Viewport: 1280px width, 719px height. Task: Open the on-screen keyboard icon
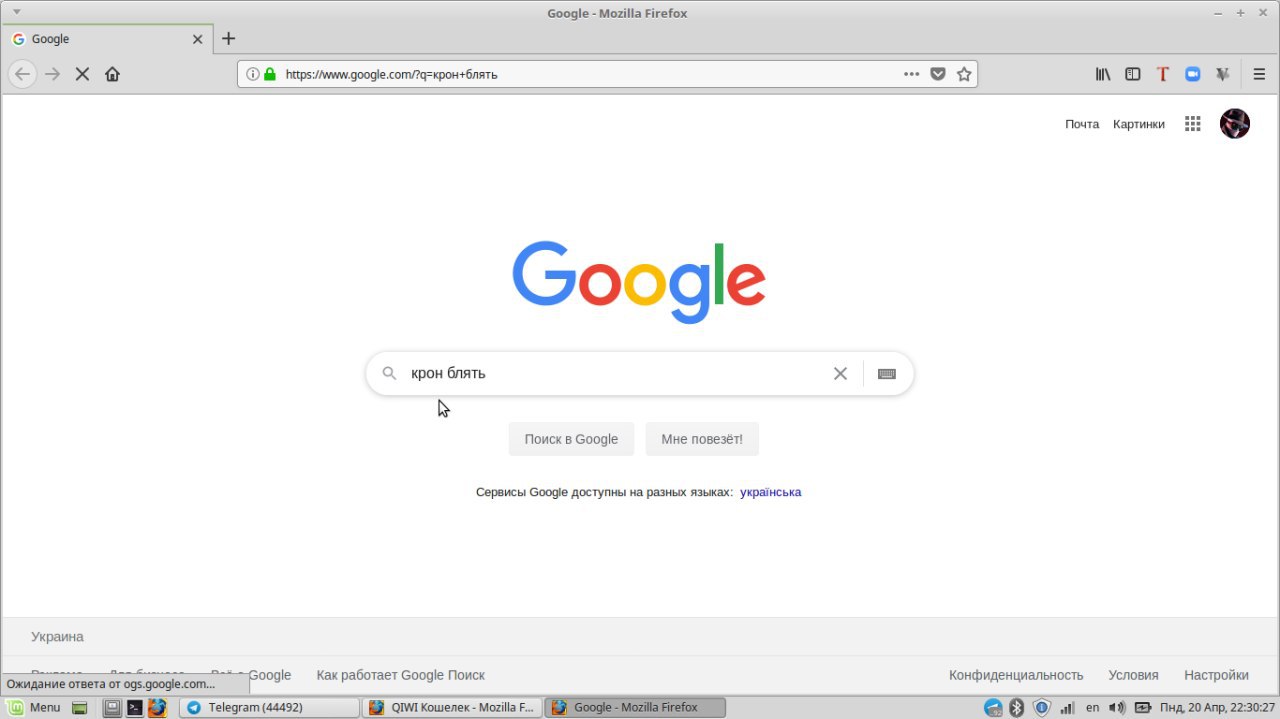pos(887,374)
